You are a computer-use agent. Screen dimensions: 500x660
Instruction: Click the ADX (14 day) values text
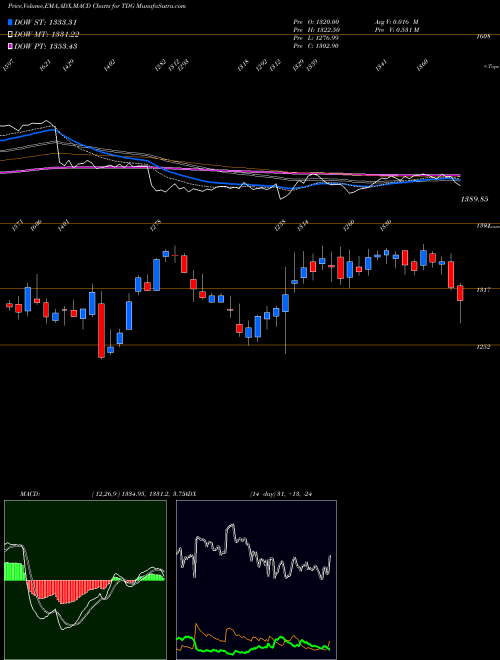click(x=282, y=493)
